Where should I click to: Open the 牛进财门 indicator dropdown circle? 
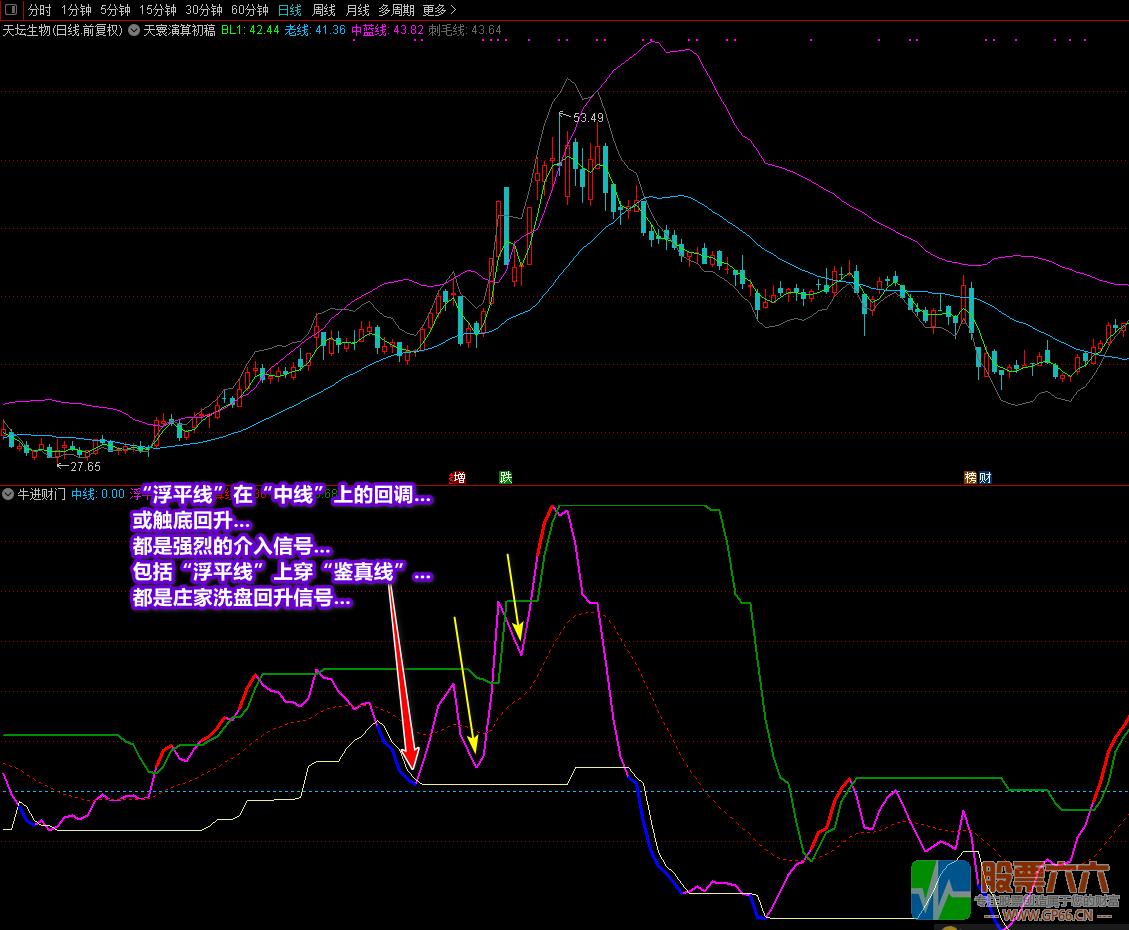8,494
